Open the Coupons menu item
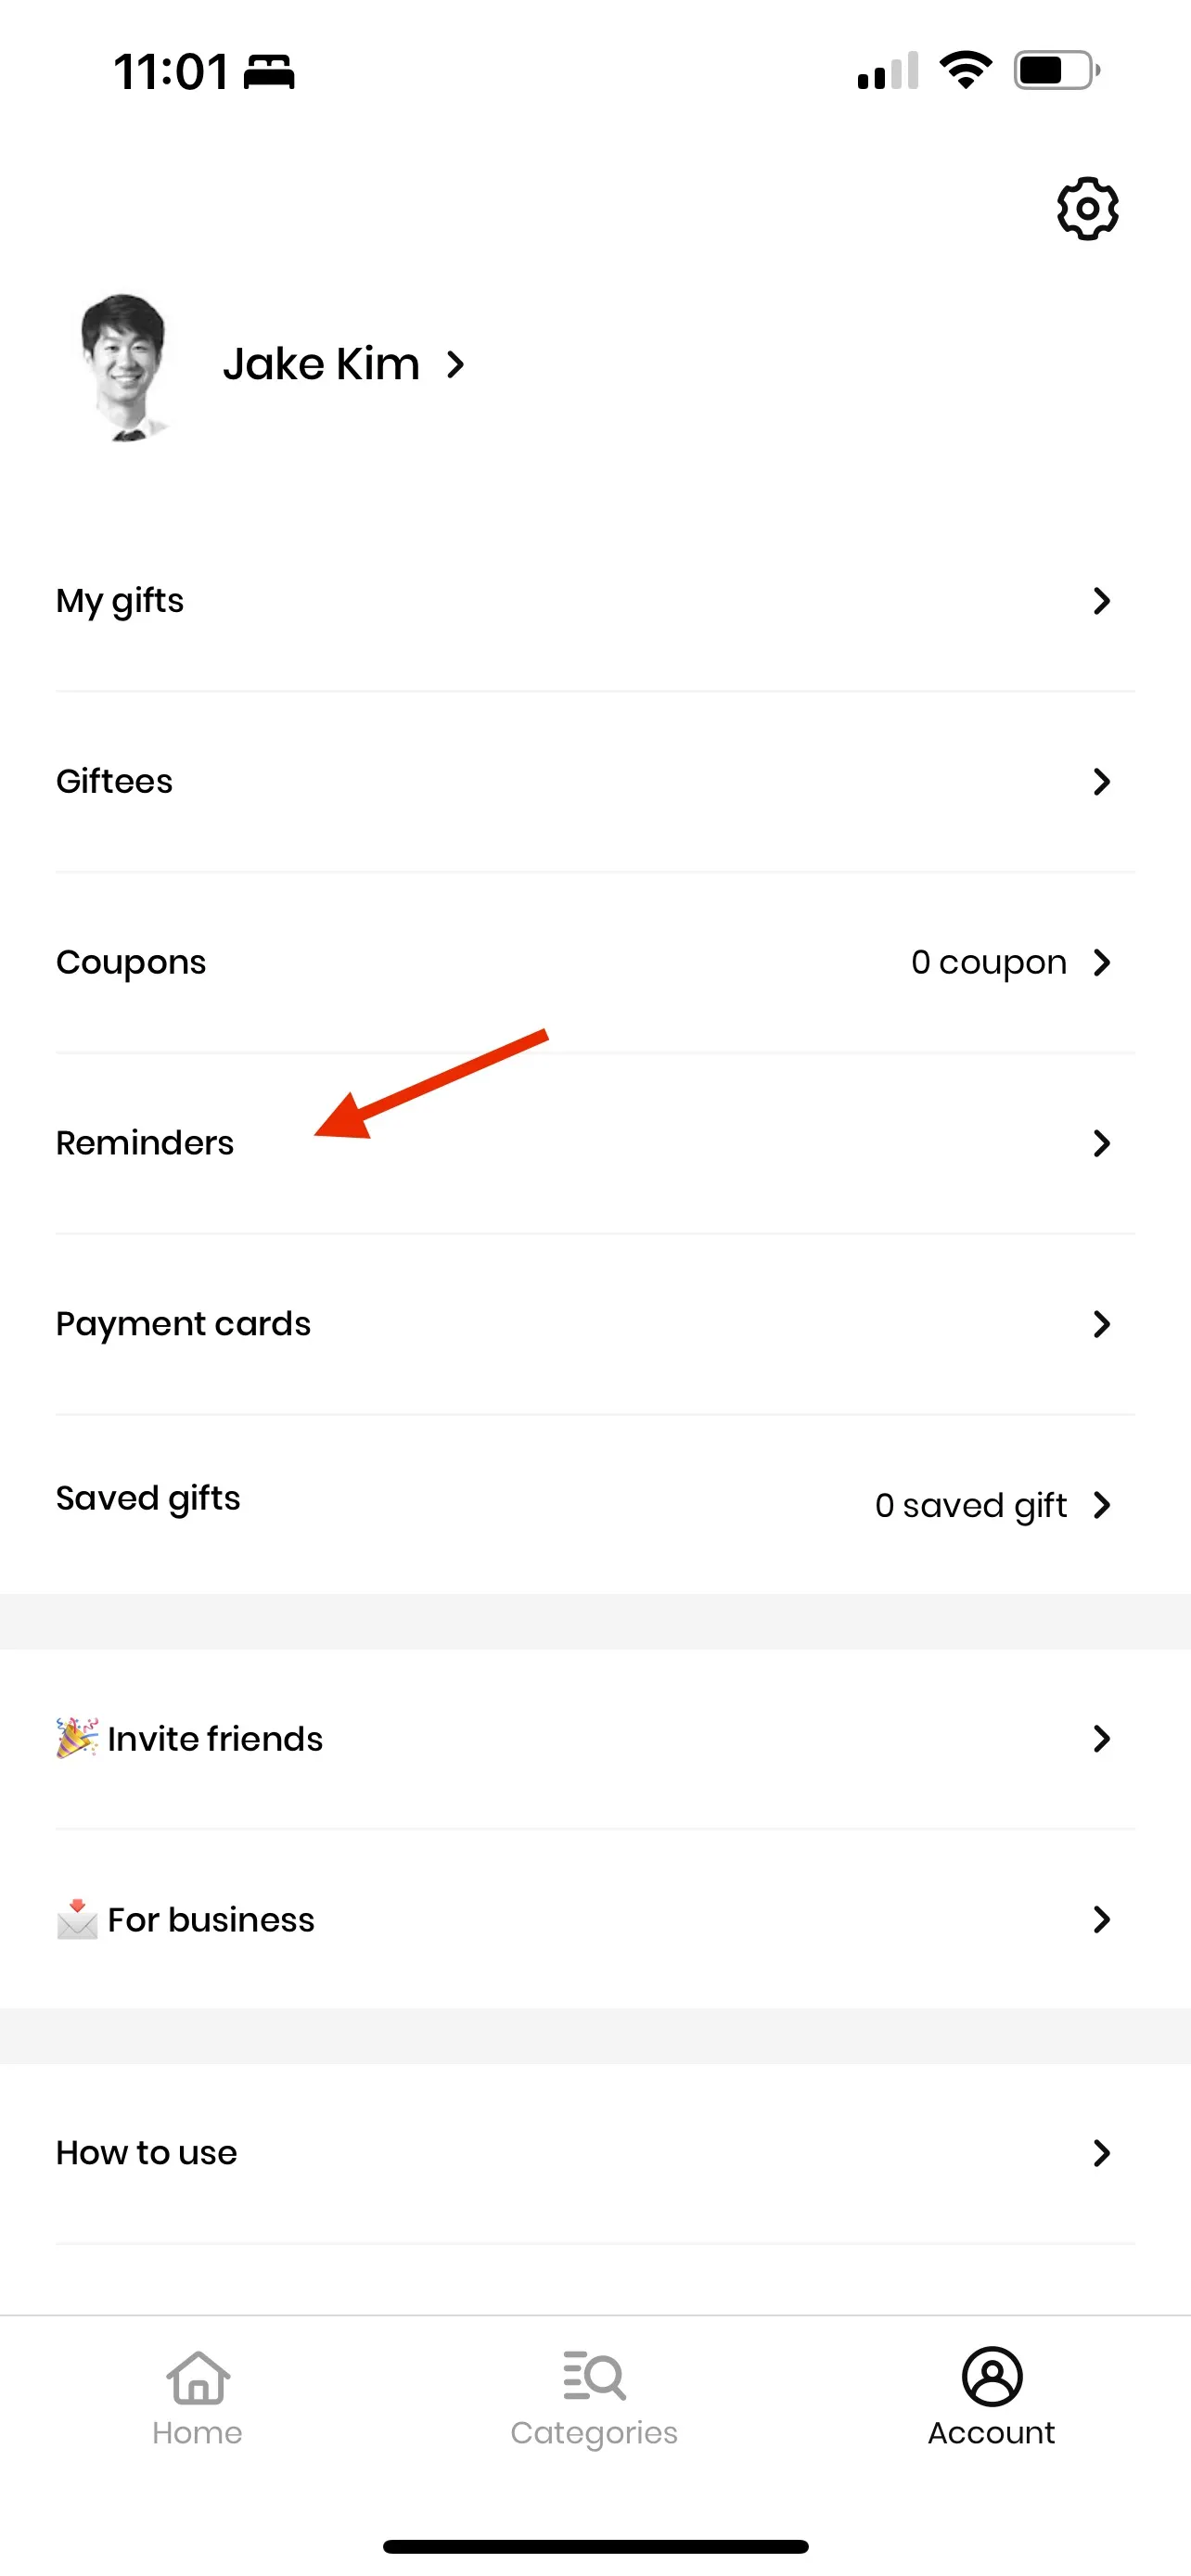The width and height of the screenshot is (1191, 2576). coord(595,962)
